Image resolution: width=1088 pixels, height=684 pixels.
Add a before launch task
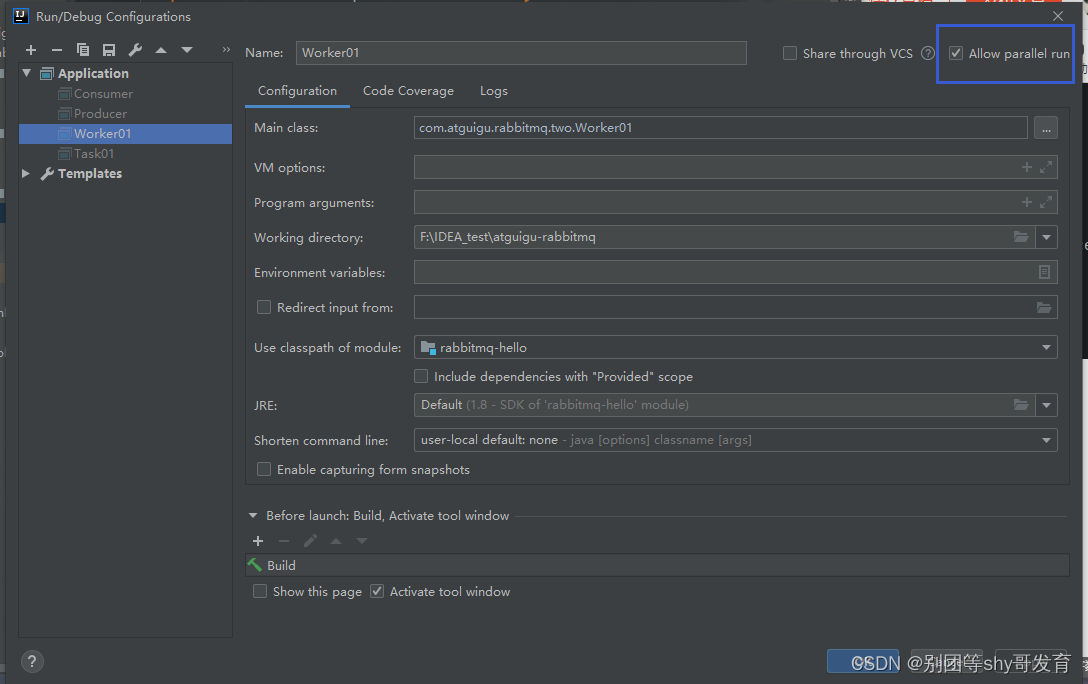(258, 541)
